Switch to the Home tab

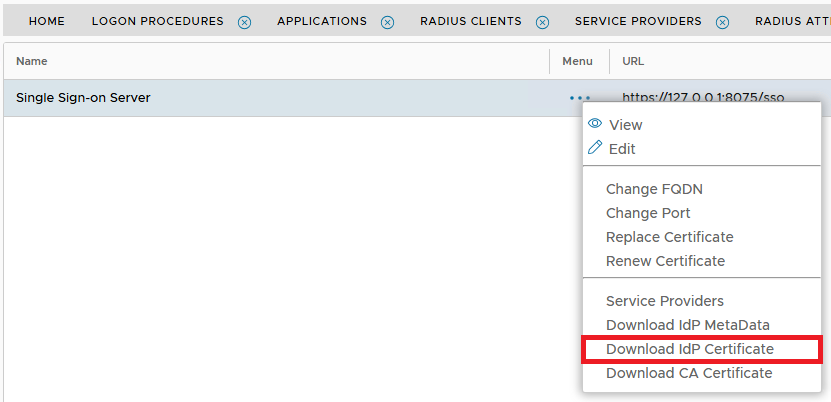47,21
